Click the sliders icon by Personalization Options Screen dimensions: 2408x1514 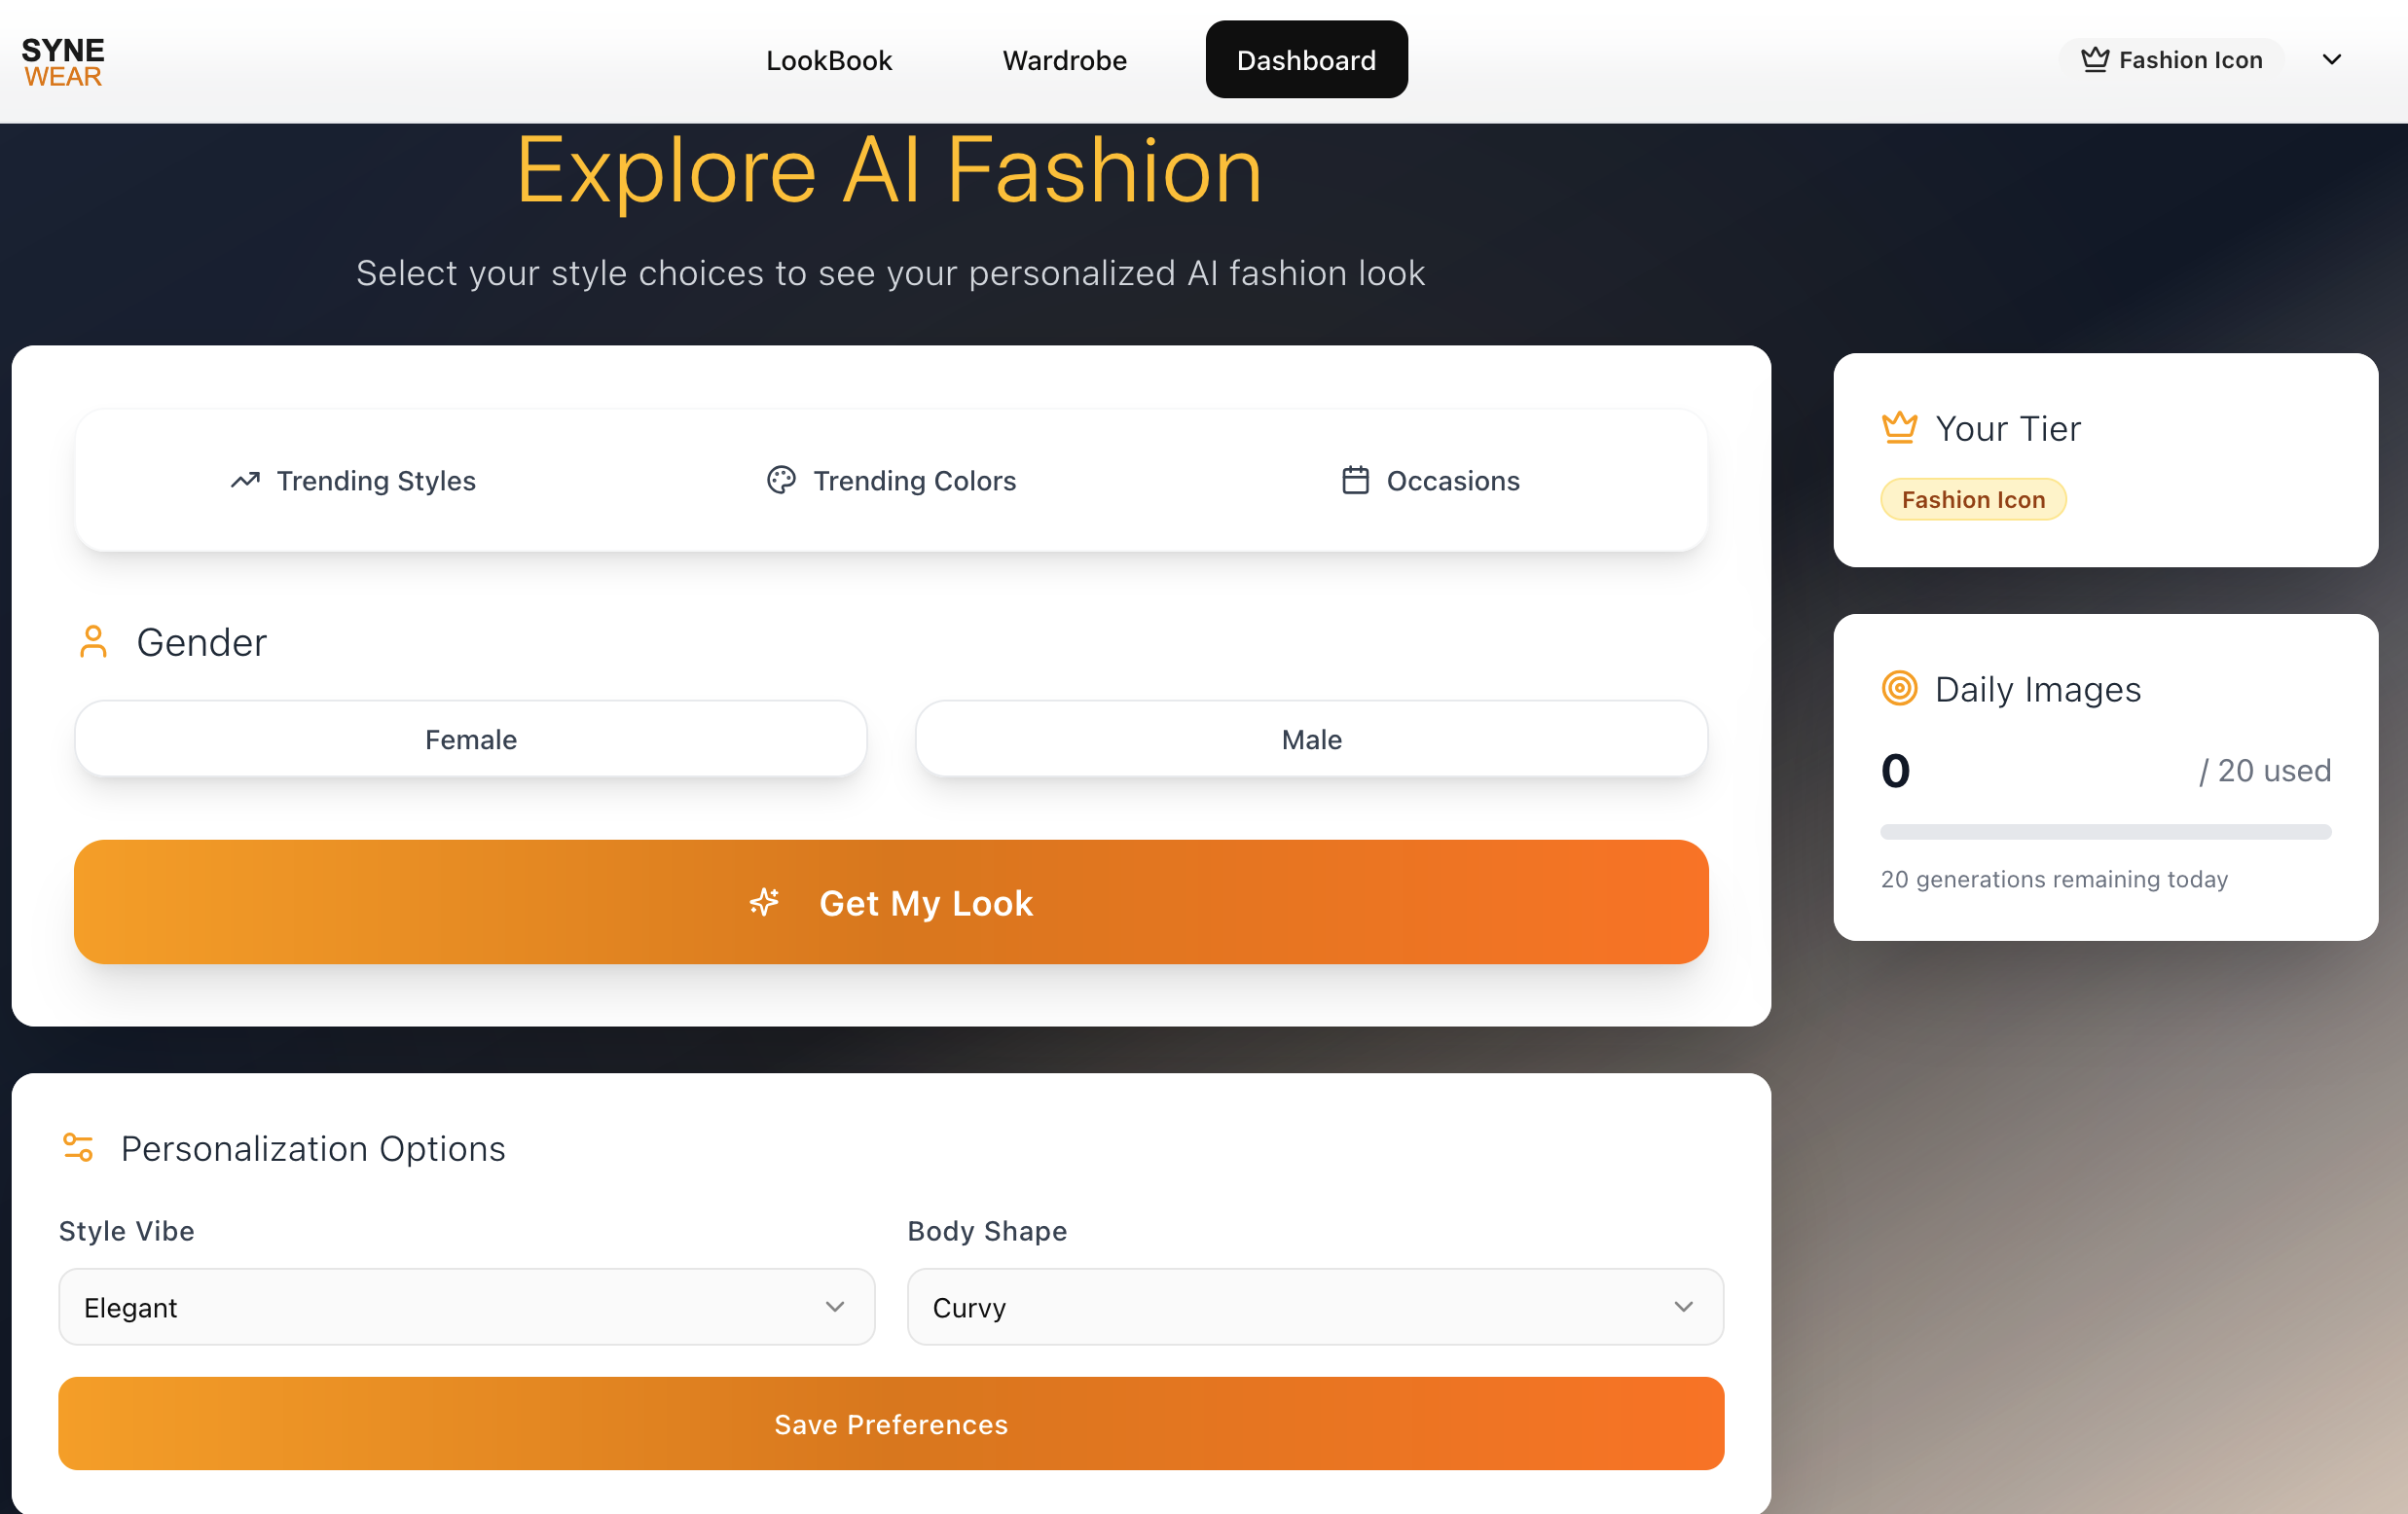pyautogui.click(x=78, y=1148)
